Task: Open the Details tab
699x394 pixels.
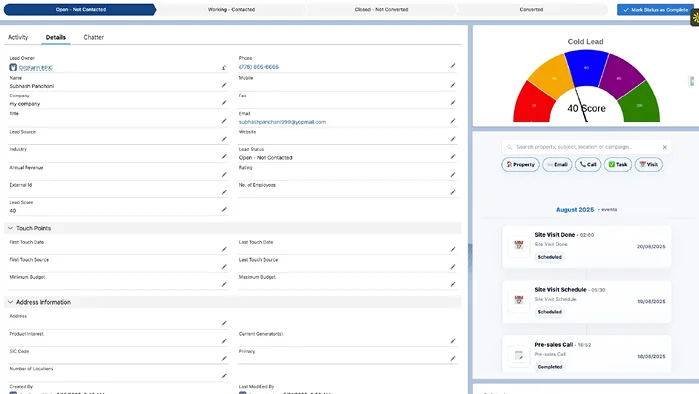Action: 56,37
